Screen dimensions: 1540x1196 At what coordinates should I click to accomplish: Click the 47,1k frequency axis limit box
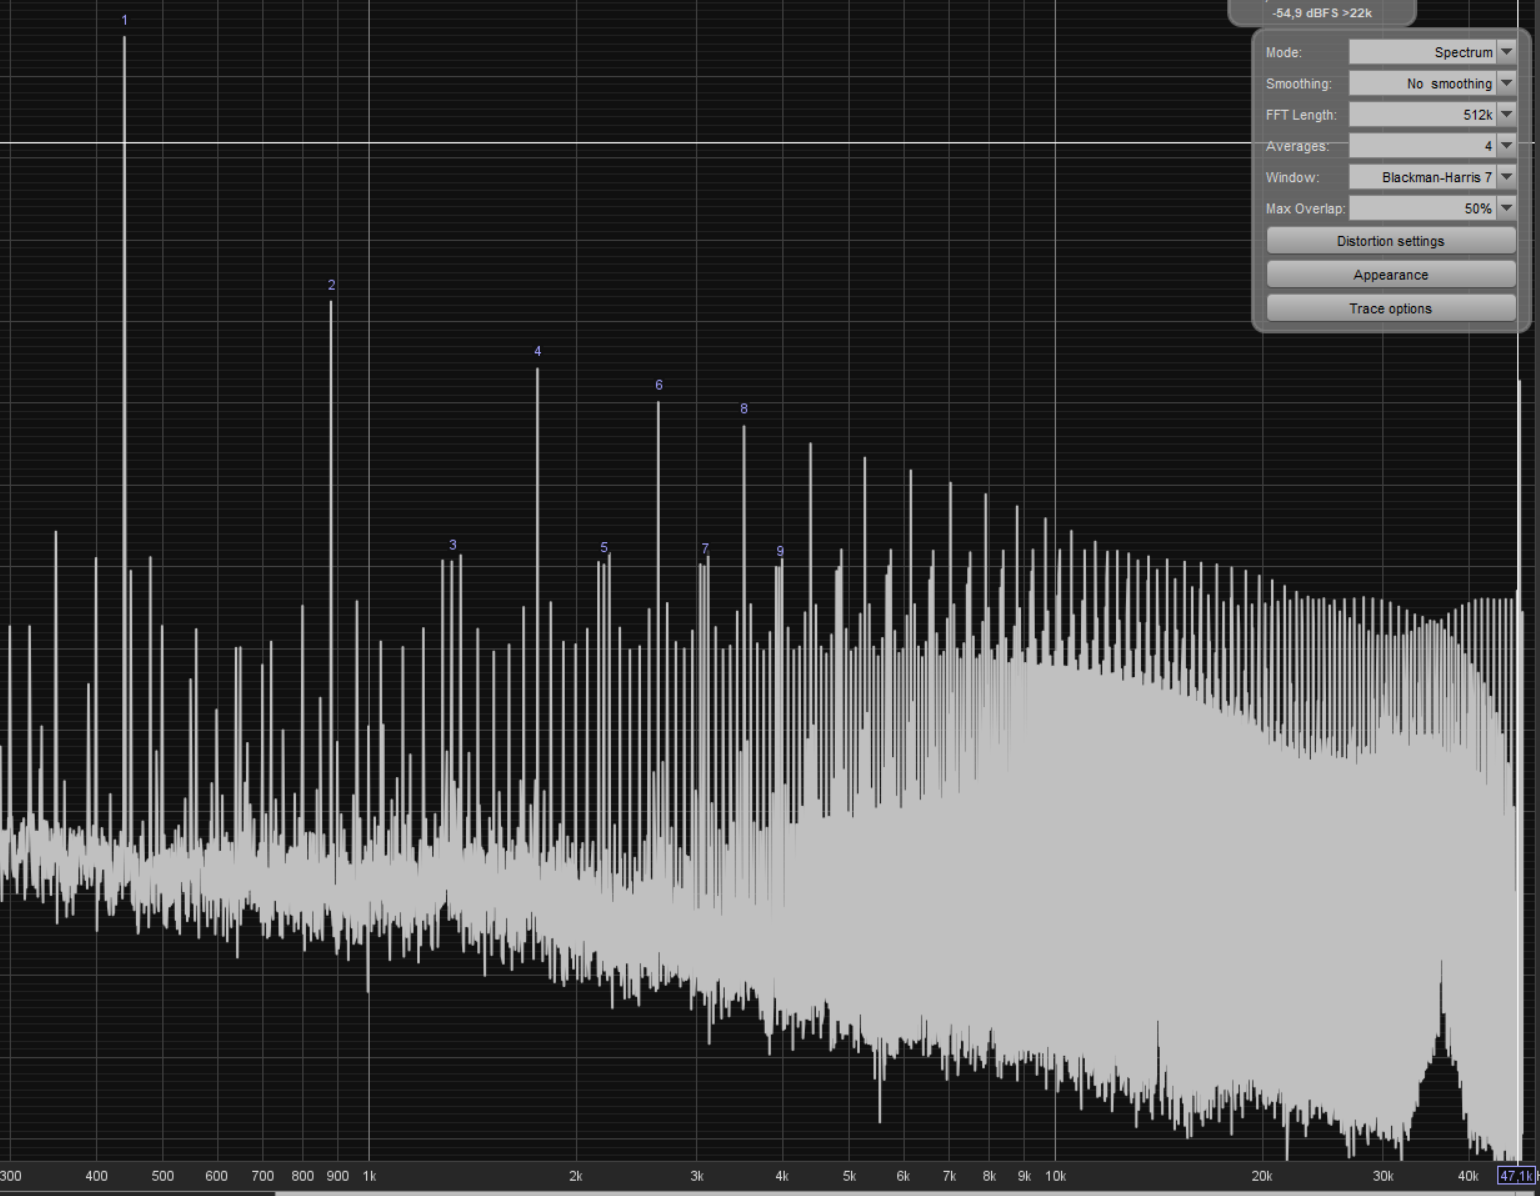pos(1515,1176)
